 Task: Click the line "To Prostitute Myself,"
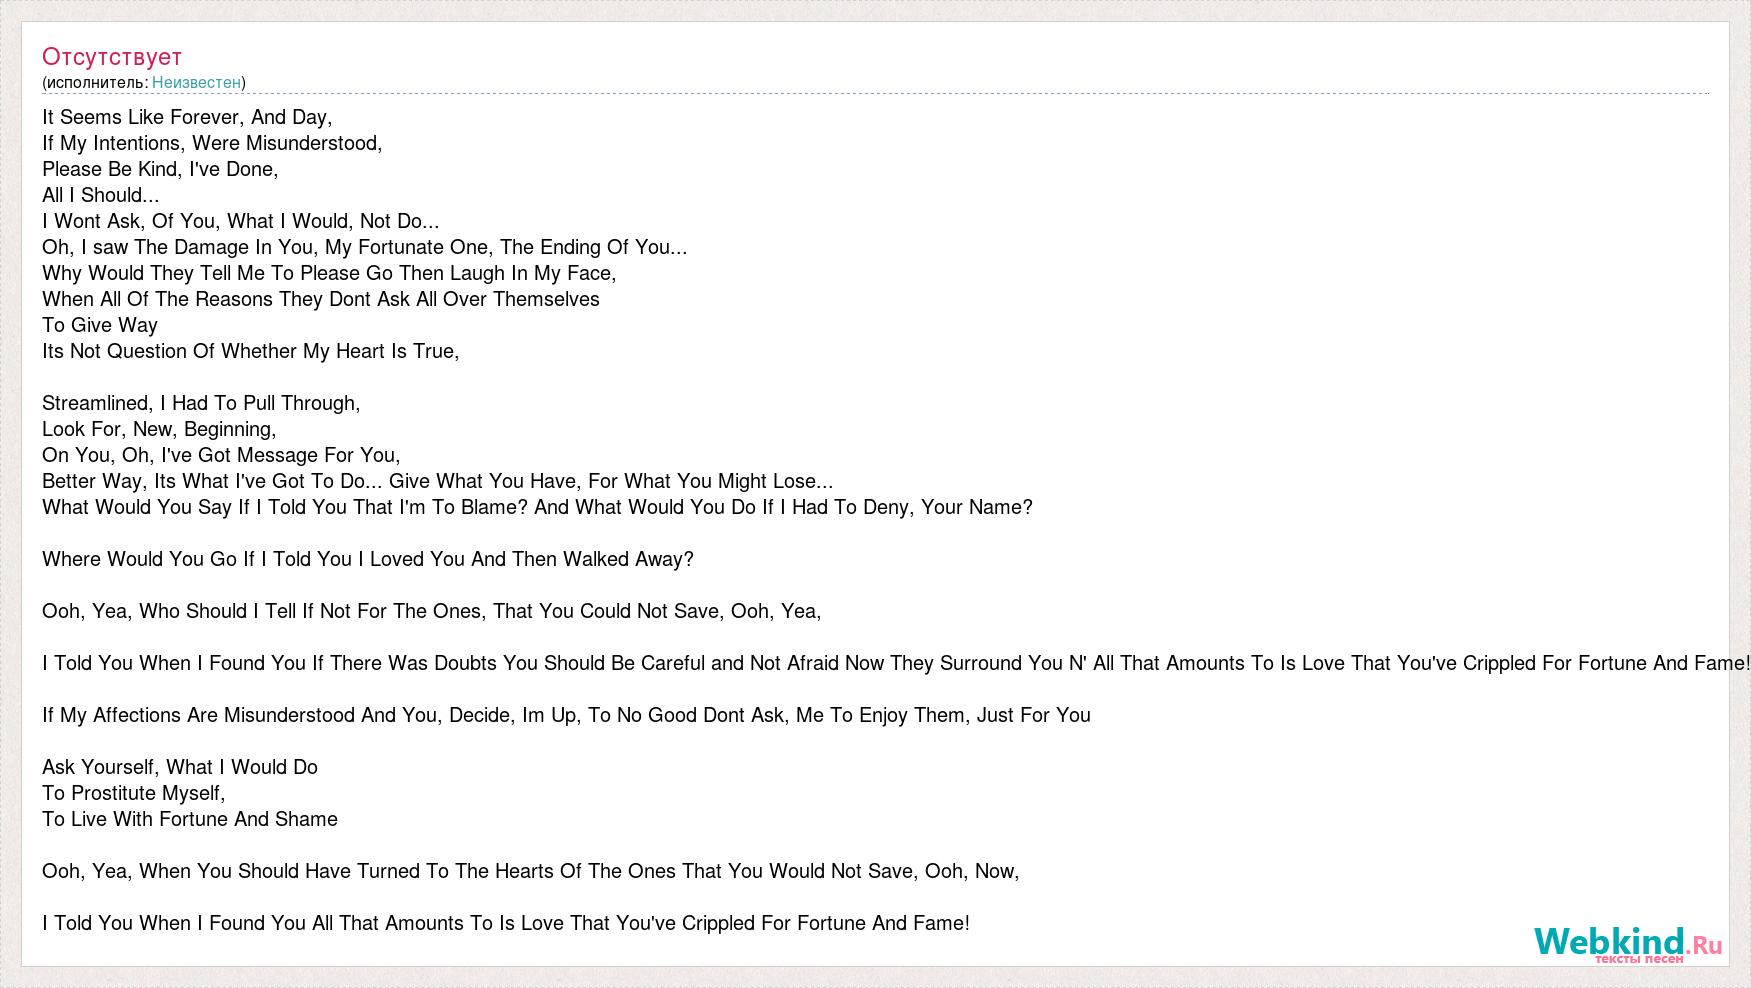point(134,793)
